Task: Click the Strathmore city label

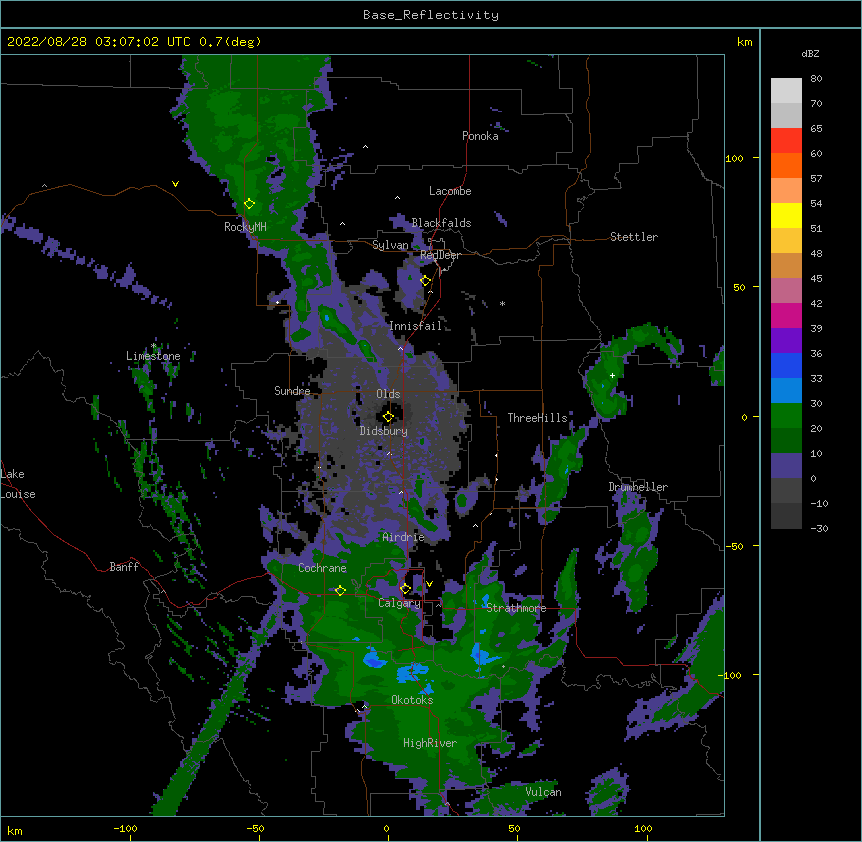Action: (516, 608)
